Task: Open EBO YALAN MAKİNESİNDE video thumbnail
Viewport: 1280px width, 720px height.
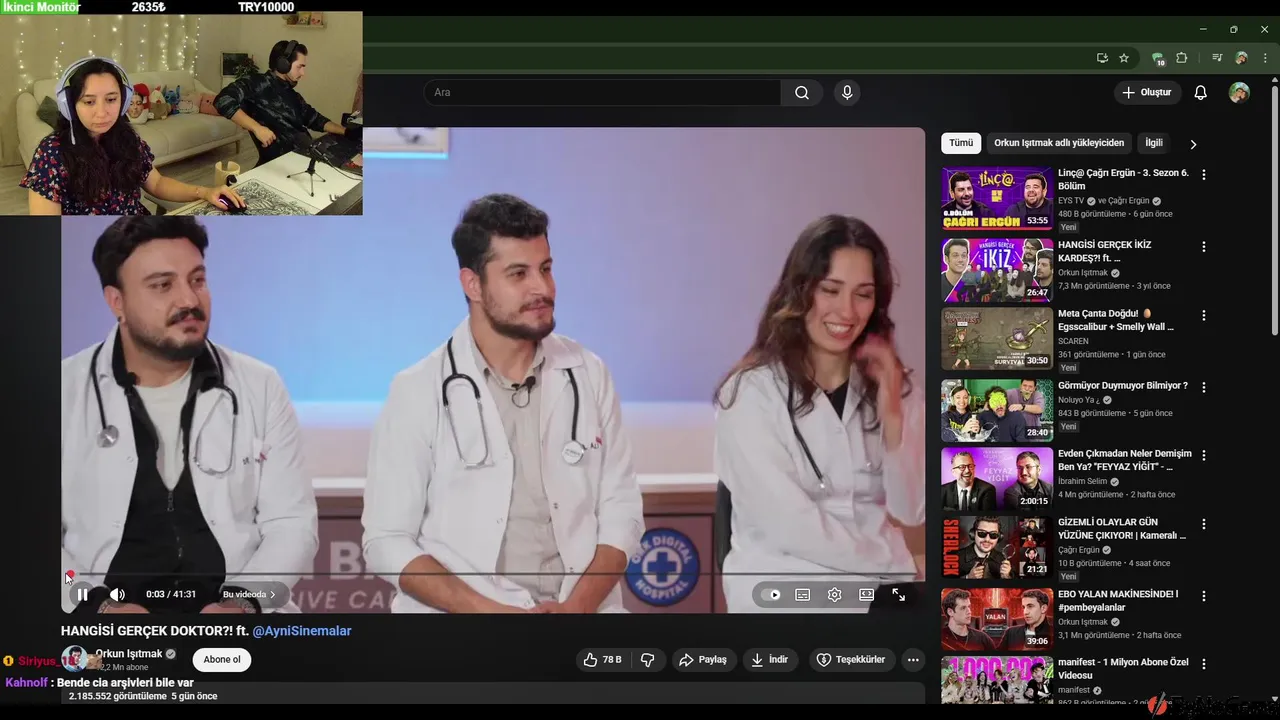Action: 997,618
